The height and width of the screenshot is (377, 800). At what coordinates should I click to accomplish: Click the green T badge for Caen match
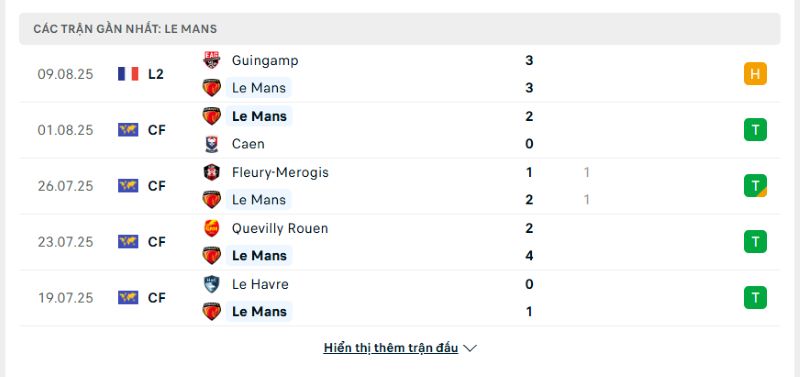[755, 130]
